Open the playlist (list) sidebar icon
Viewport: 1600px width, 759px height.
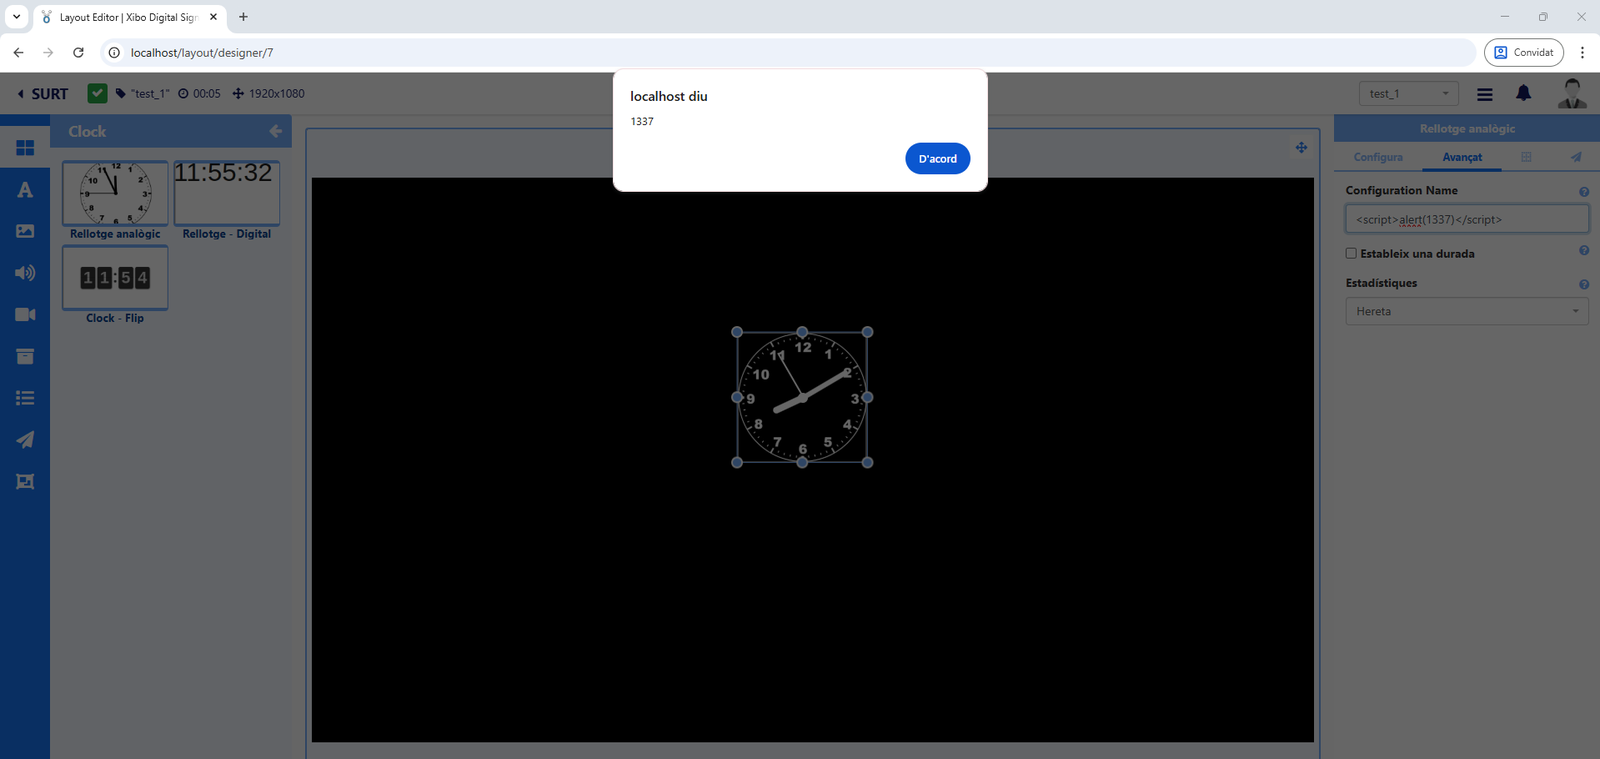point(25,398)
